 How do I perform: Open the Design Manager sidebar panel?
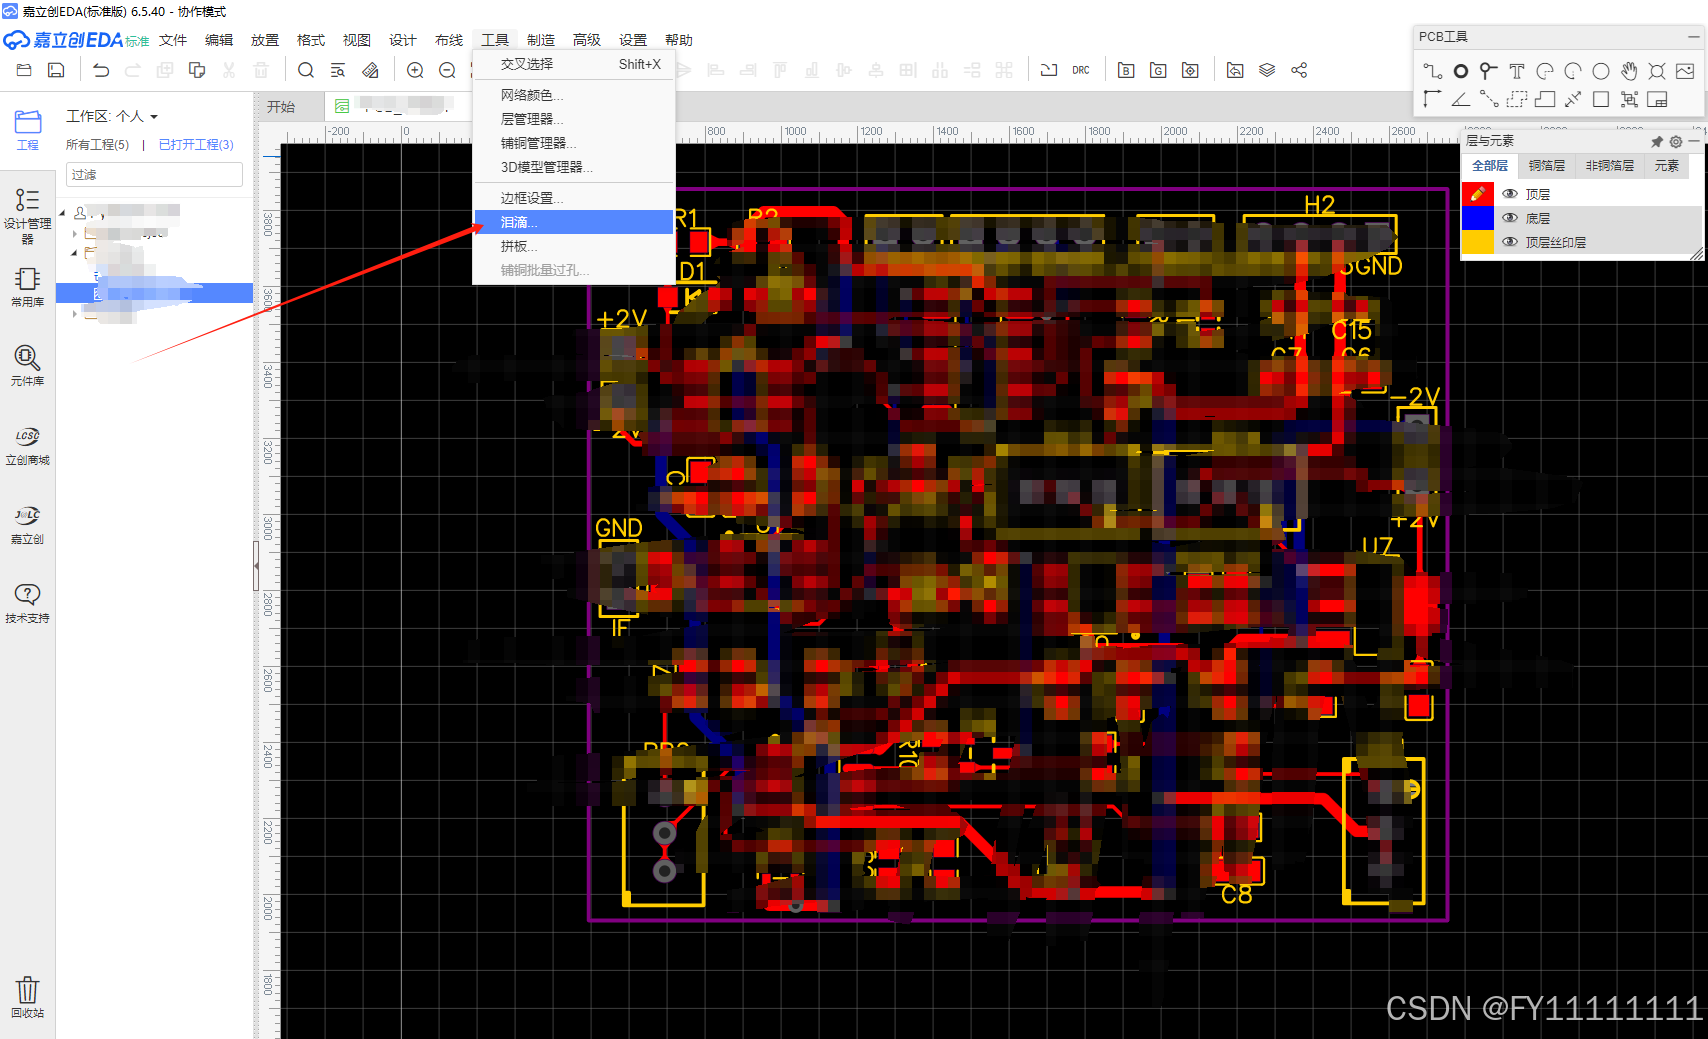(27, 215)
